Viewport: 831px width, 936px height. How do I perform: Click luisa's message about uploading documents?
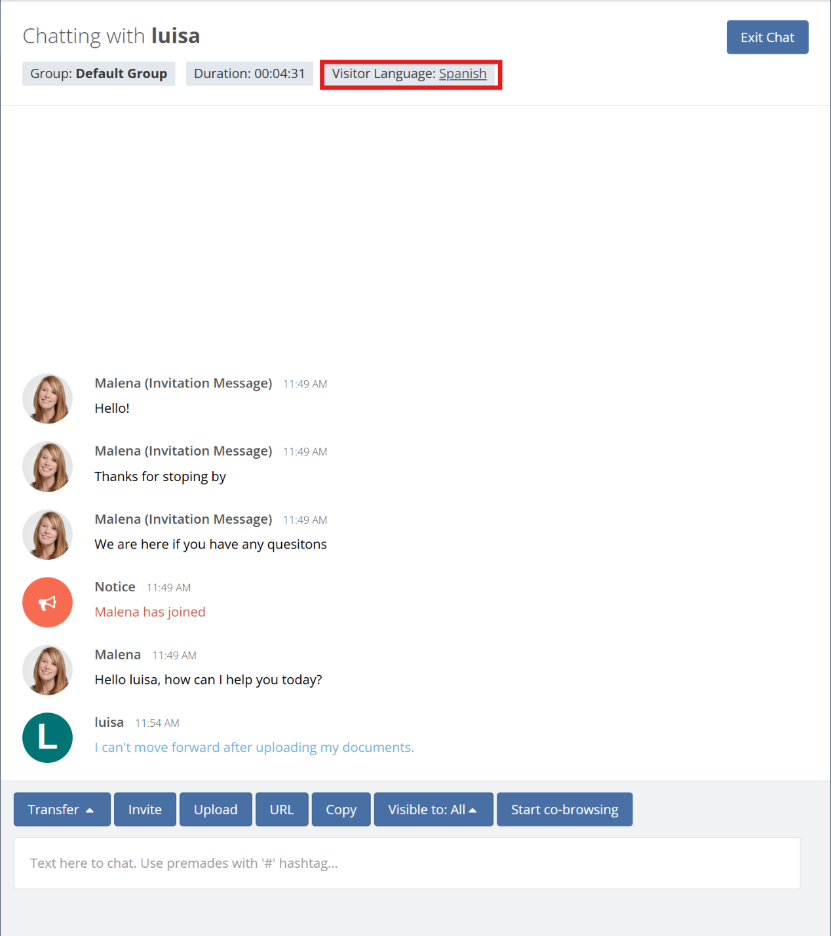(x=254, y=747)
